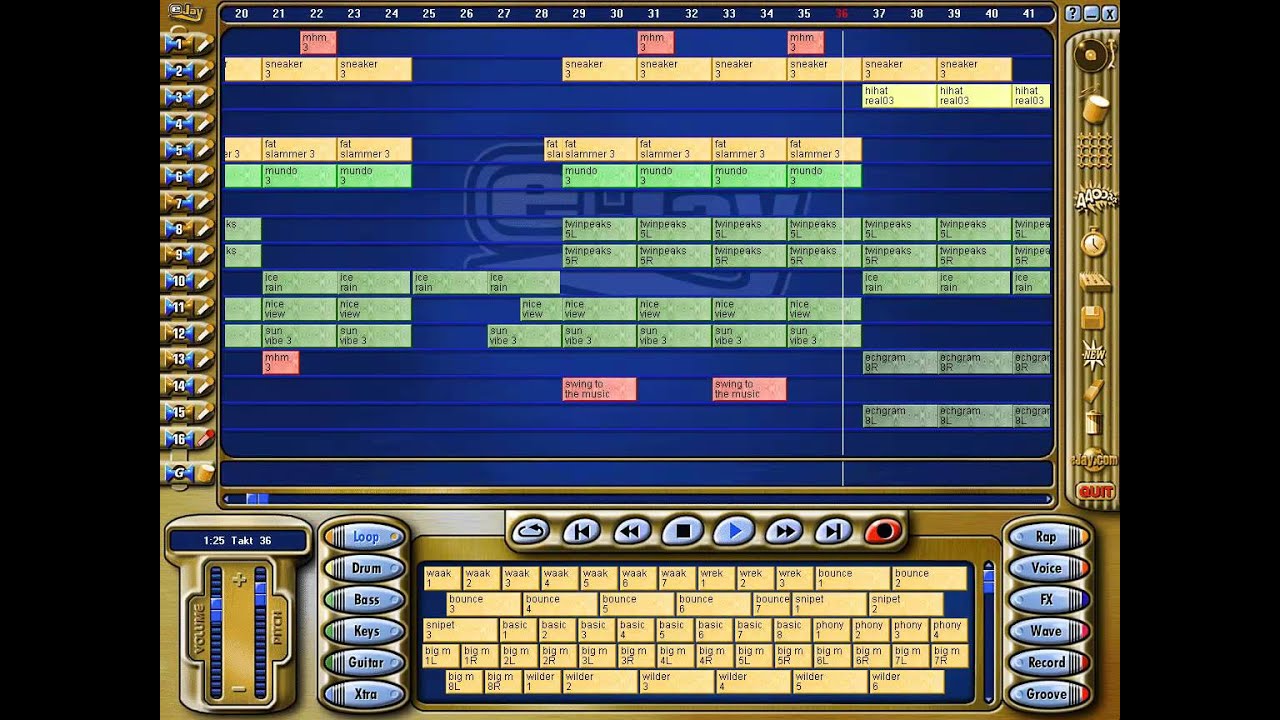This screenshot has width=1280, height=720.
Task: Select the Rap sample category
Action: tap(1049, 537)
